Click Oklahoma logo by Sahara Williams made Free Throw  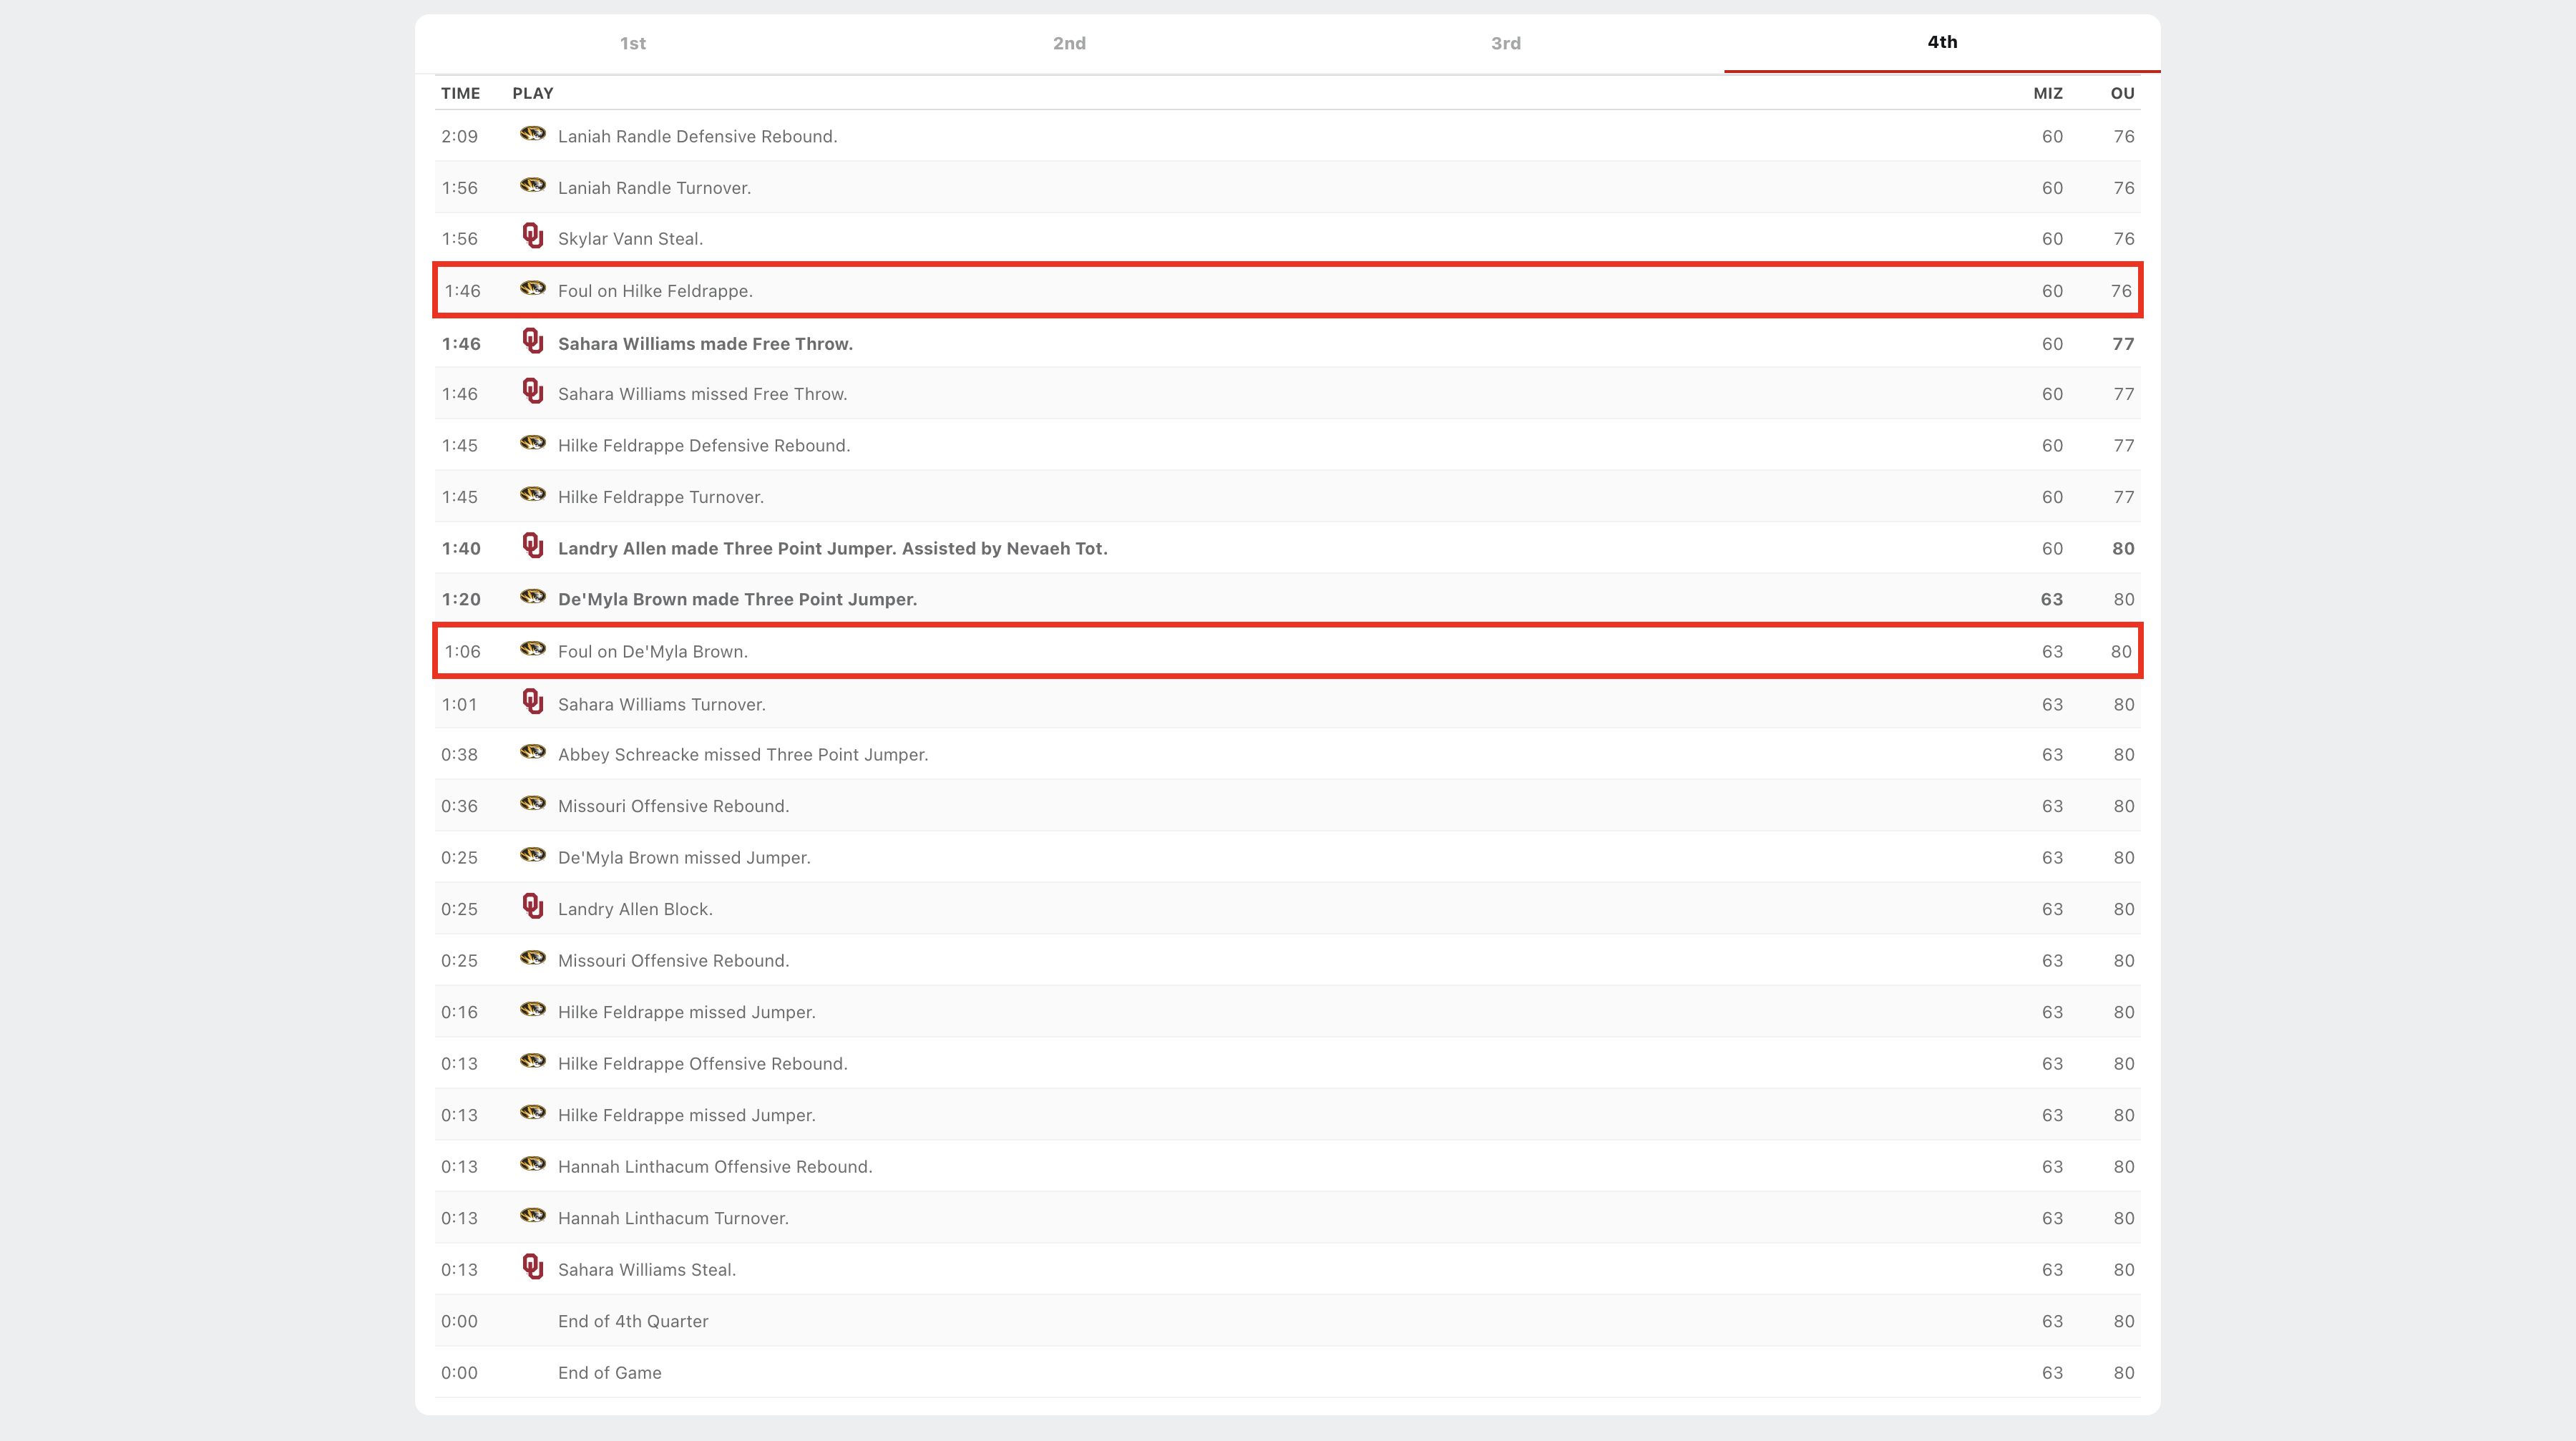[x=533, y=342]
